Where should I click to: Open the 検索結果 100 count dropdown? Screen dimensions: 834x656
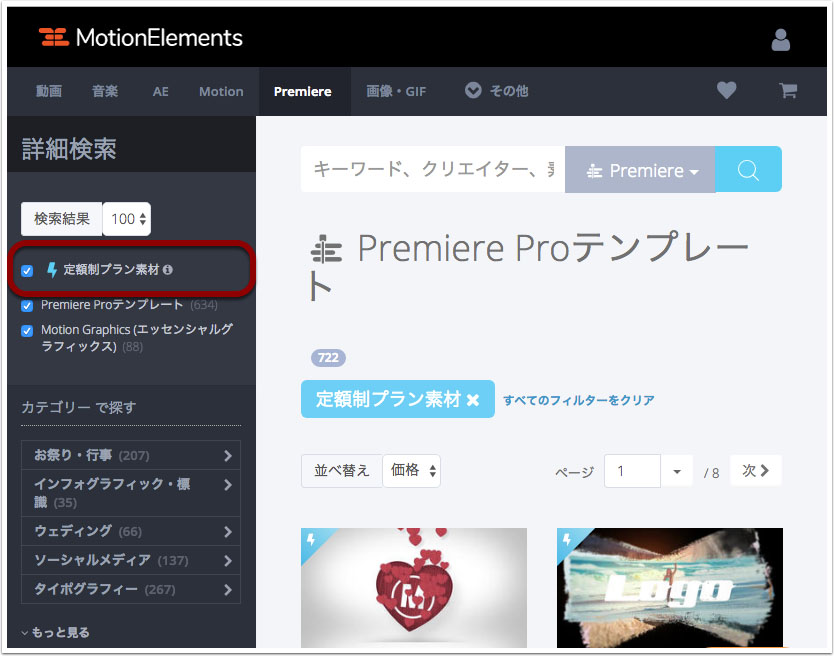click(x=127, y=219)
